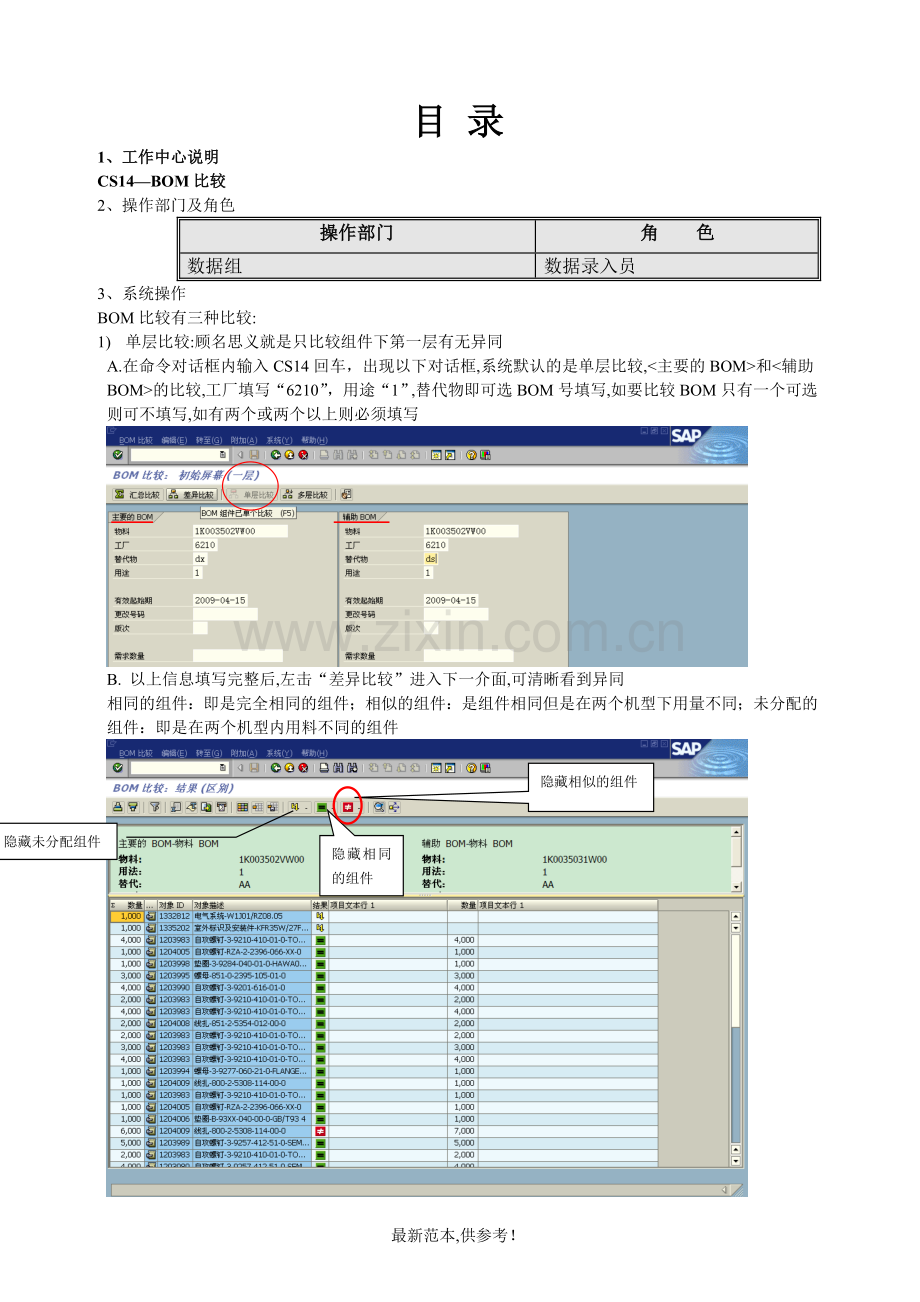The image size is (920, 1302).
Task: Click the 替代物 field containing dx
Action: coord(200,559)
